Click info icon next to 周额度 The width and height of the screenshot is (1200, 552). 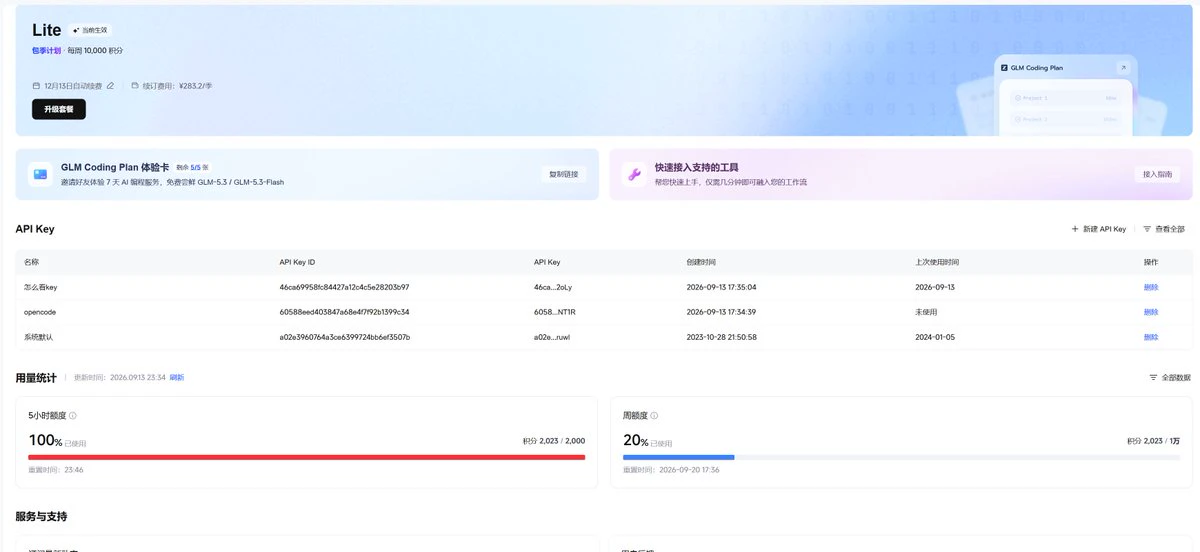pos(654,415)
